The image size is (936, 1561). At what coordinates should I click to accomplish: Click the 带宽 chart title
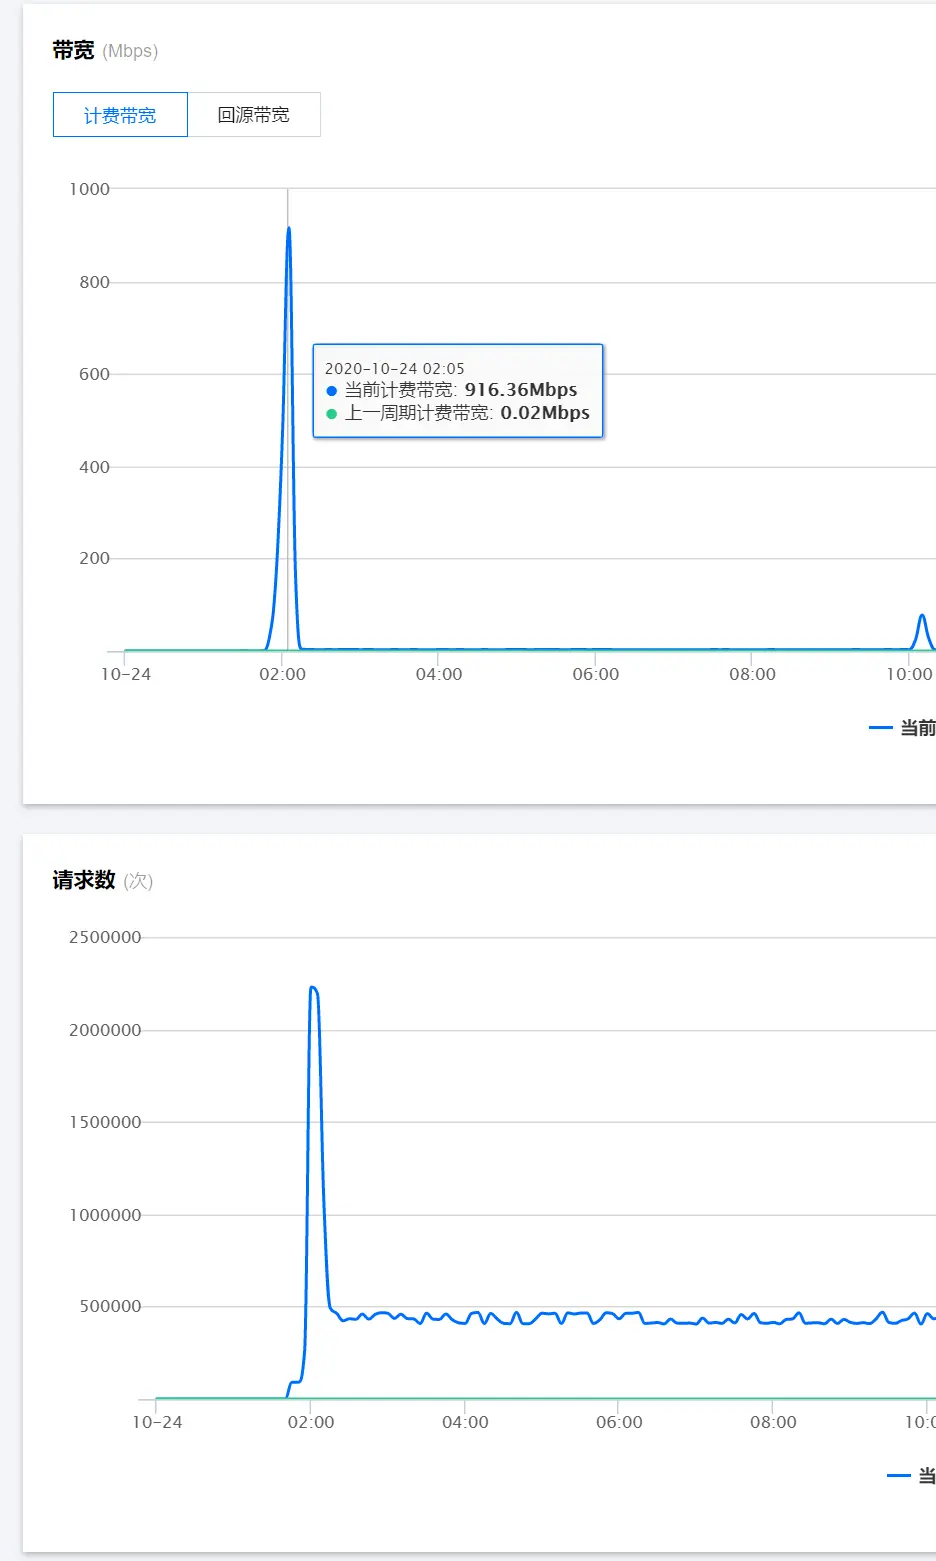pos(73,51)
